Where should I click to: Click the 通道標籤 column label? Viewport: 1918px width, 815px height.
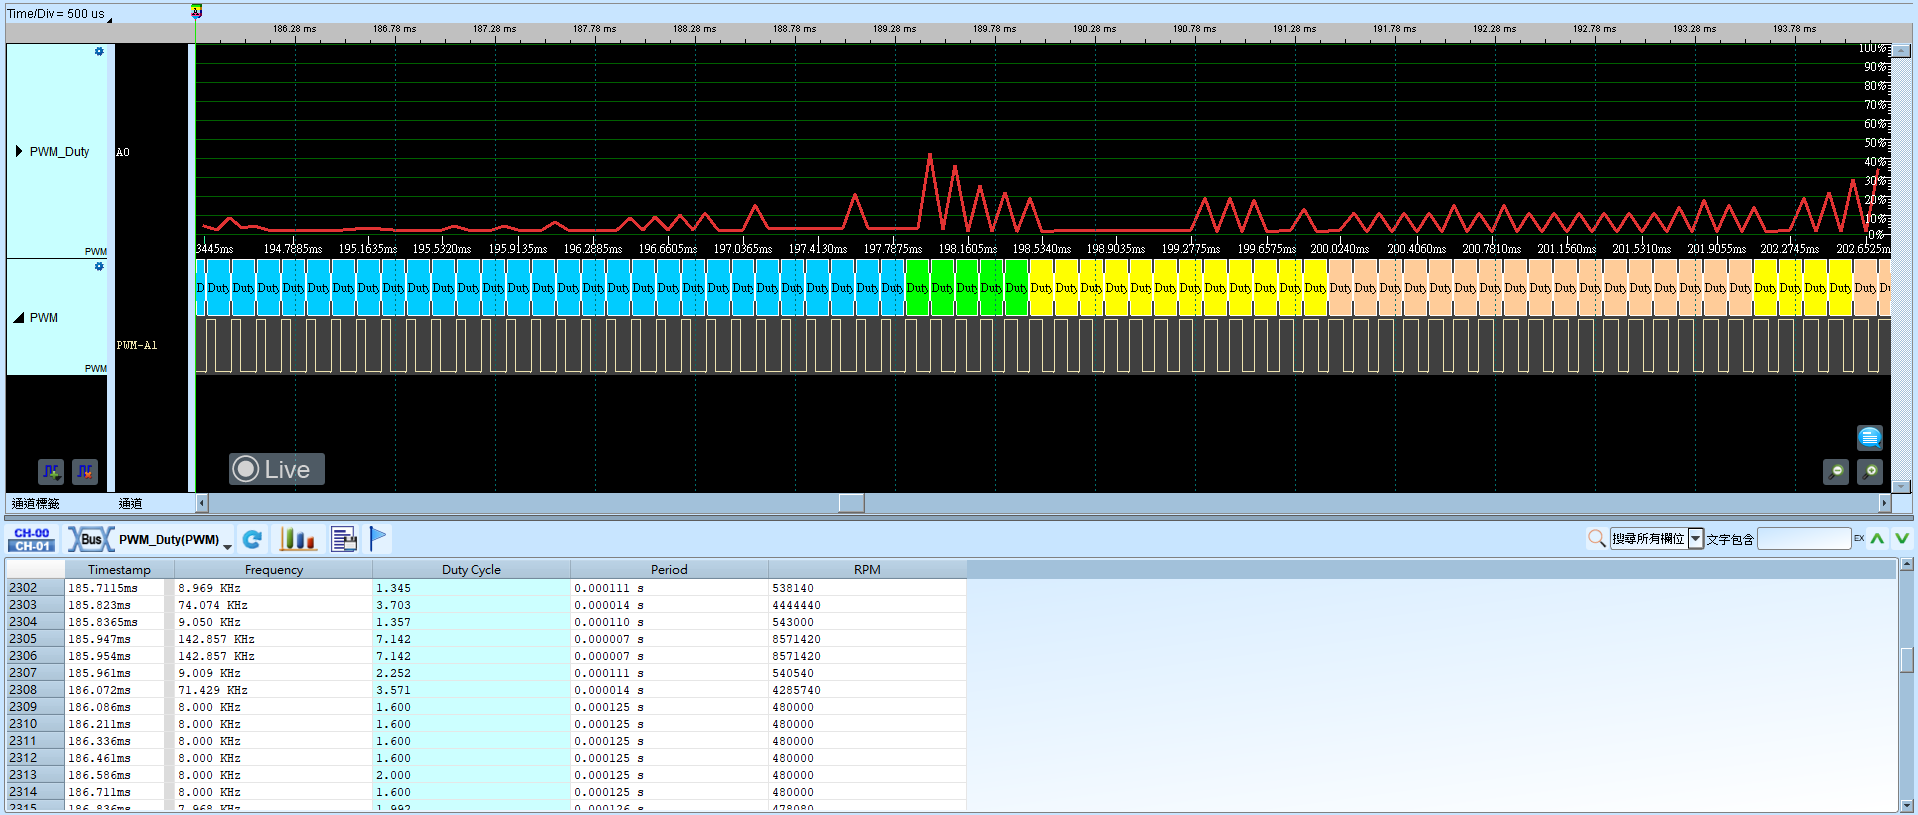pos(36,504)
